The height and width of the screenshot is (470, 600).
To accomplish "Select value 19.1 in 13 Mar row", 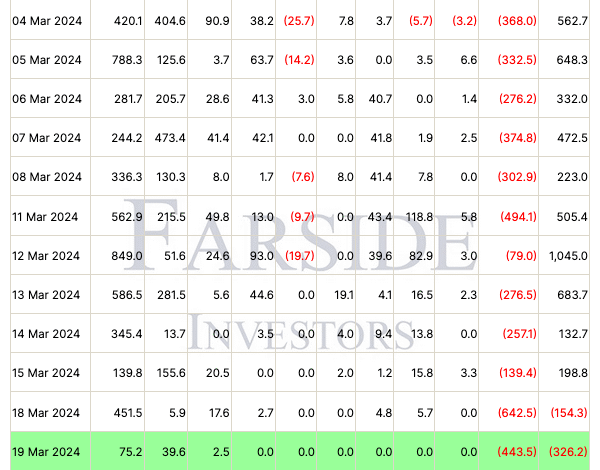I will click(344, 295).
